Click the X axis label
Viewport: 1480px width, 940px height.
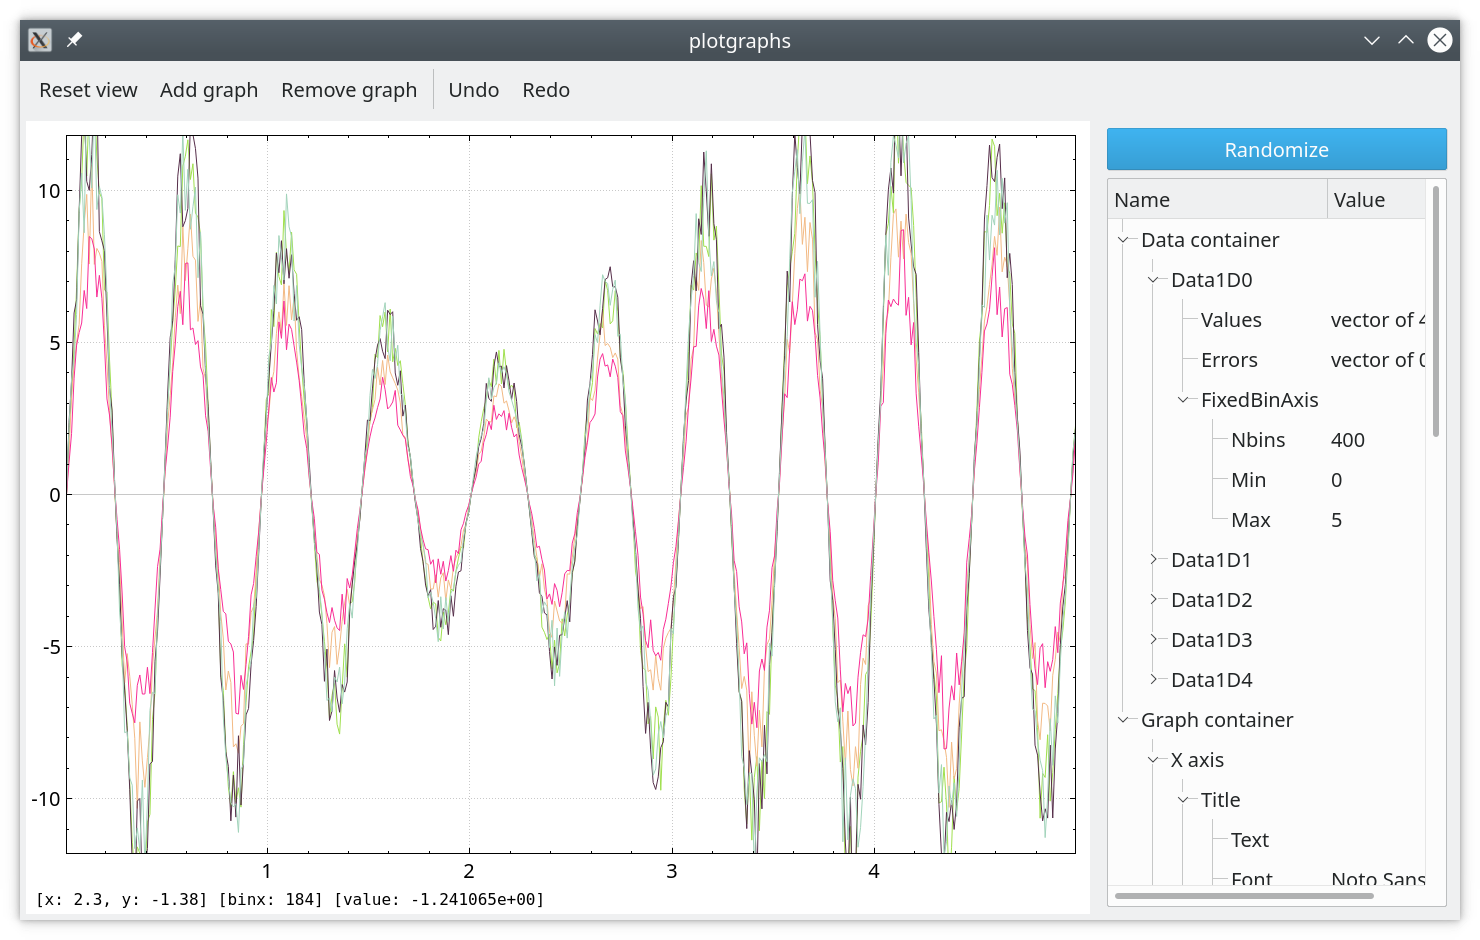[x=1197, y=760]
